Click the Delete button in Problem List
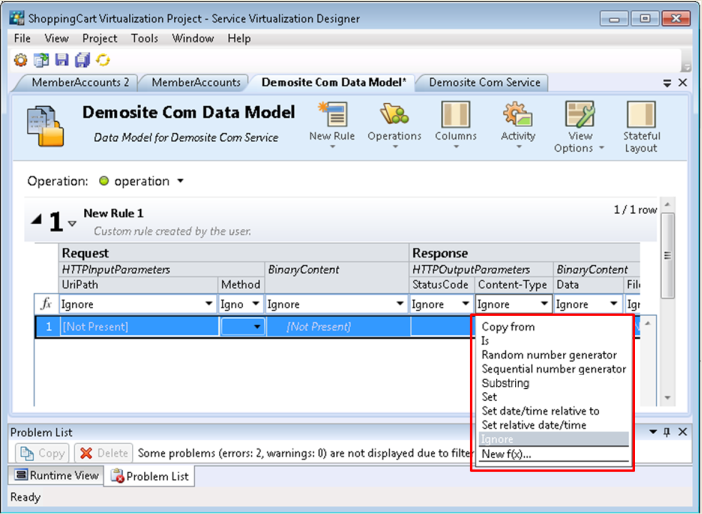This screenshot has height=514, width=702. pos(102,454)
